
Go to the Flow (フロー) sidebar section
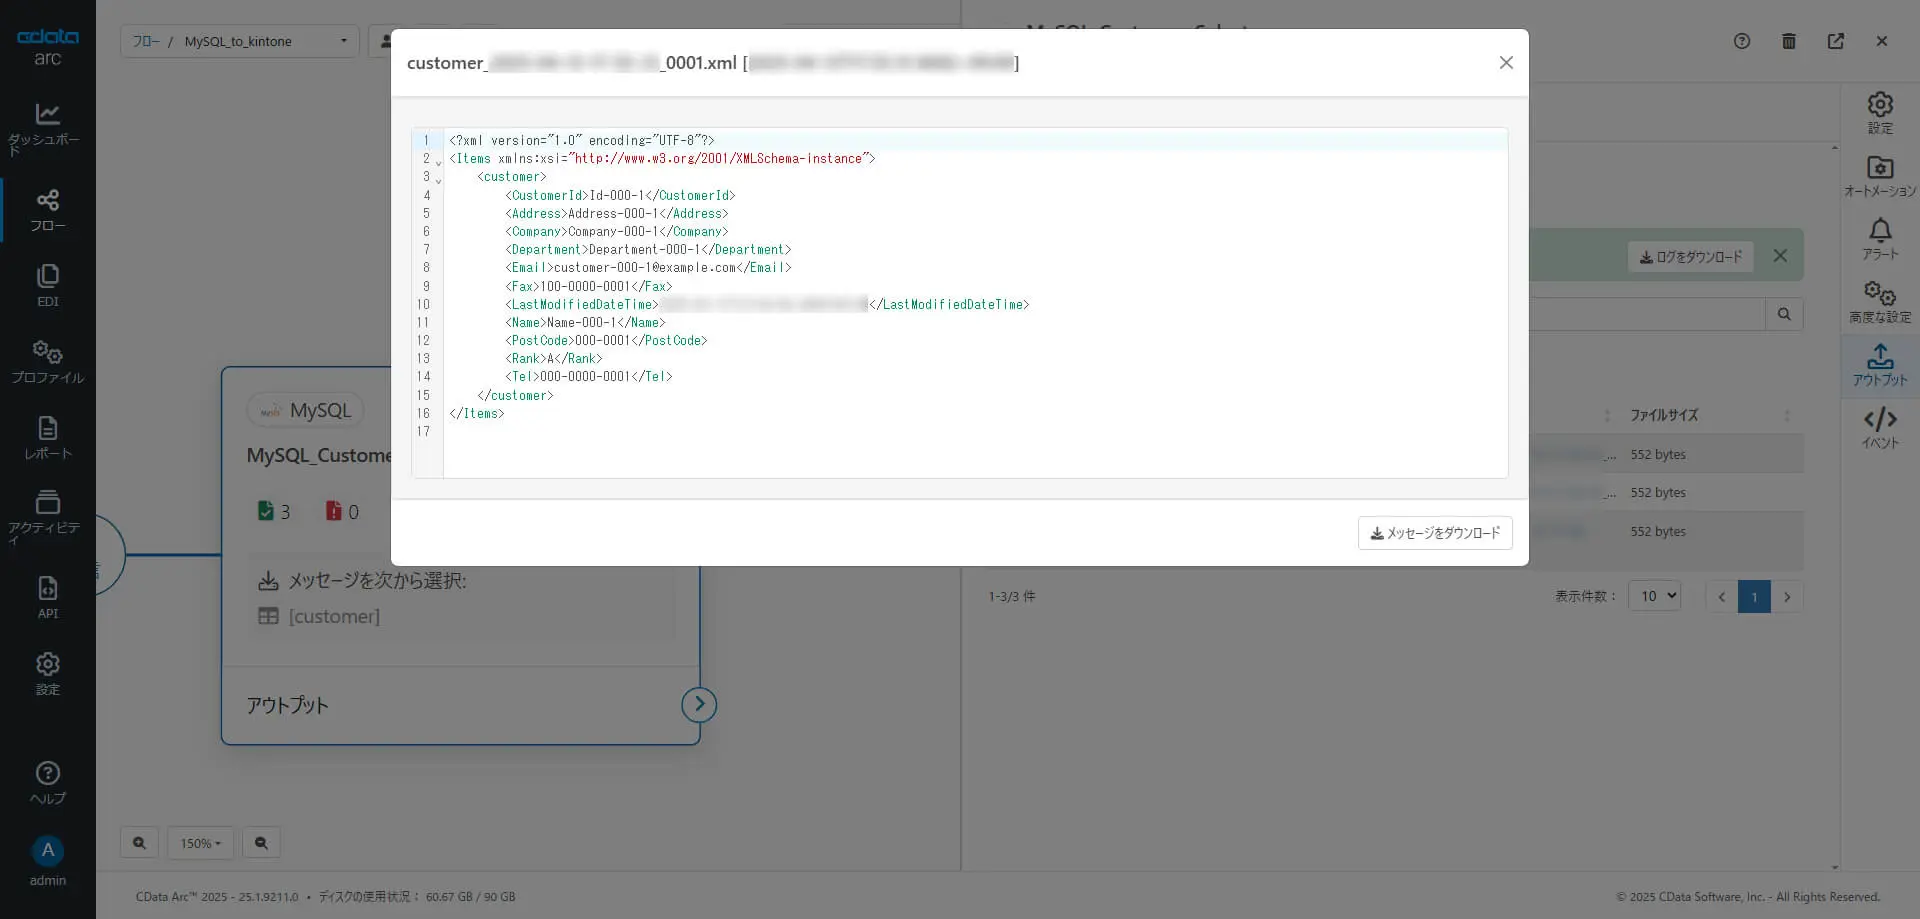click(x=47, y=210)
